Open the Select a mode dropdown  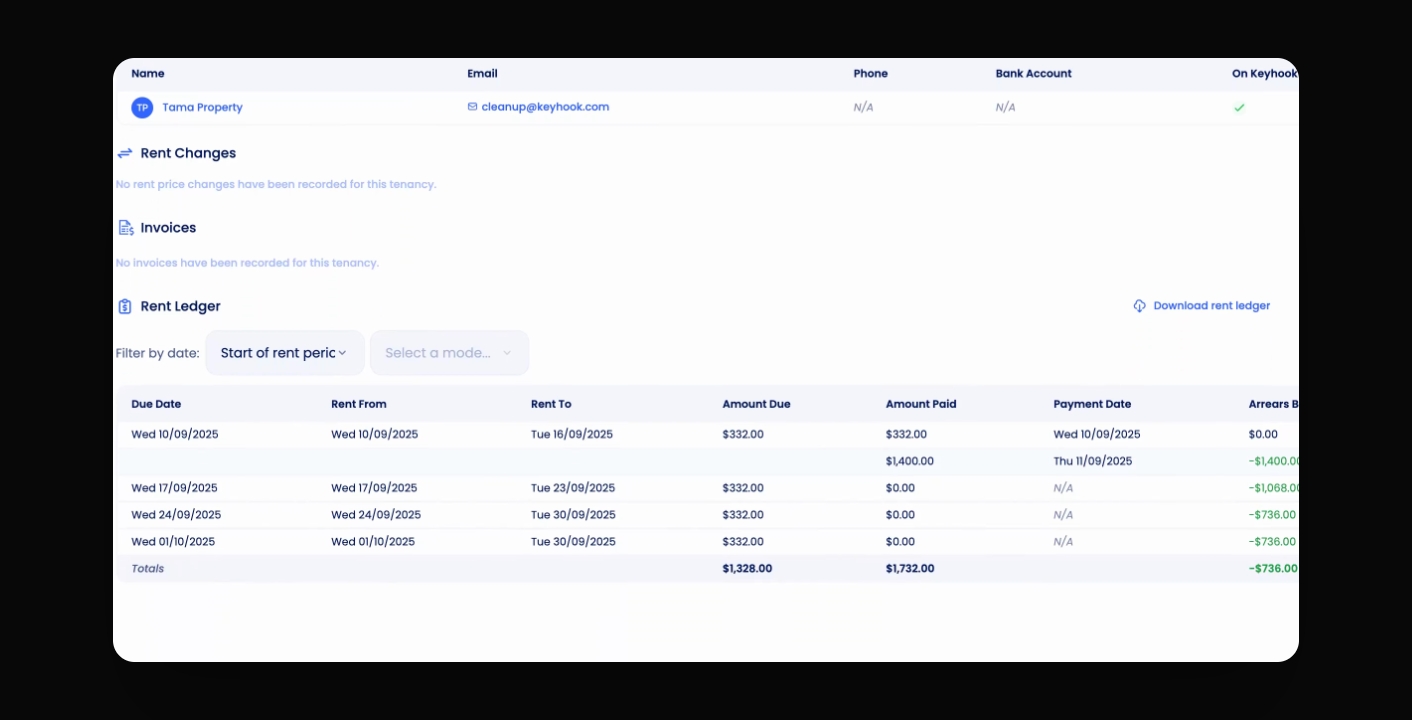449,353
